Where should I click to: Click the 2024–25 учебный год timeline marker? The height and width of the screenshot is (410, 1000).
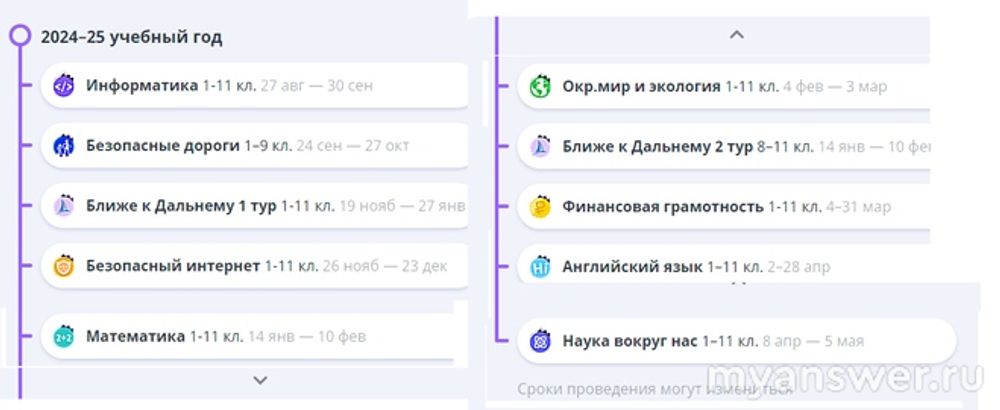click(19, 37)
